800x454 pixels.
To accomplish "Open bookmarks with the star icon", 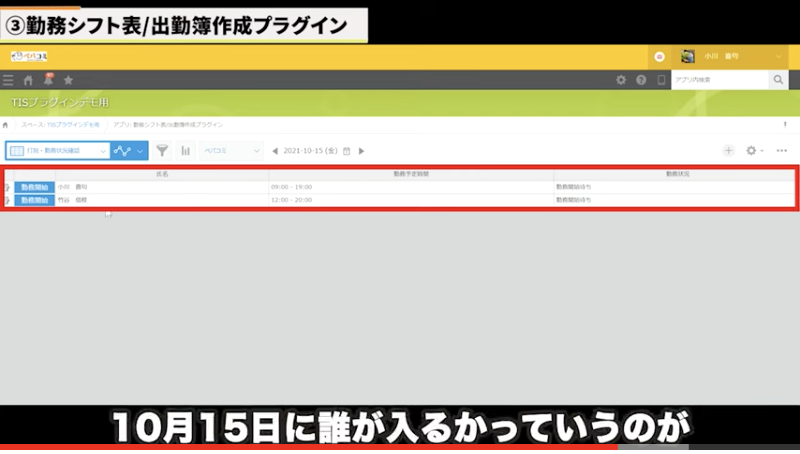I will coord(68,80).
